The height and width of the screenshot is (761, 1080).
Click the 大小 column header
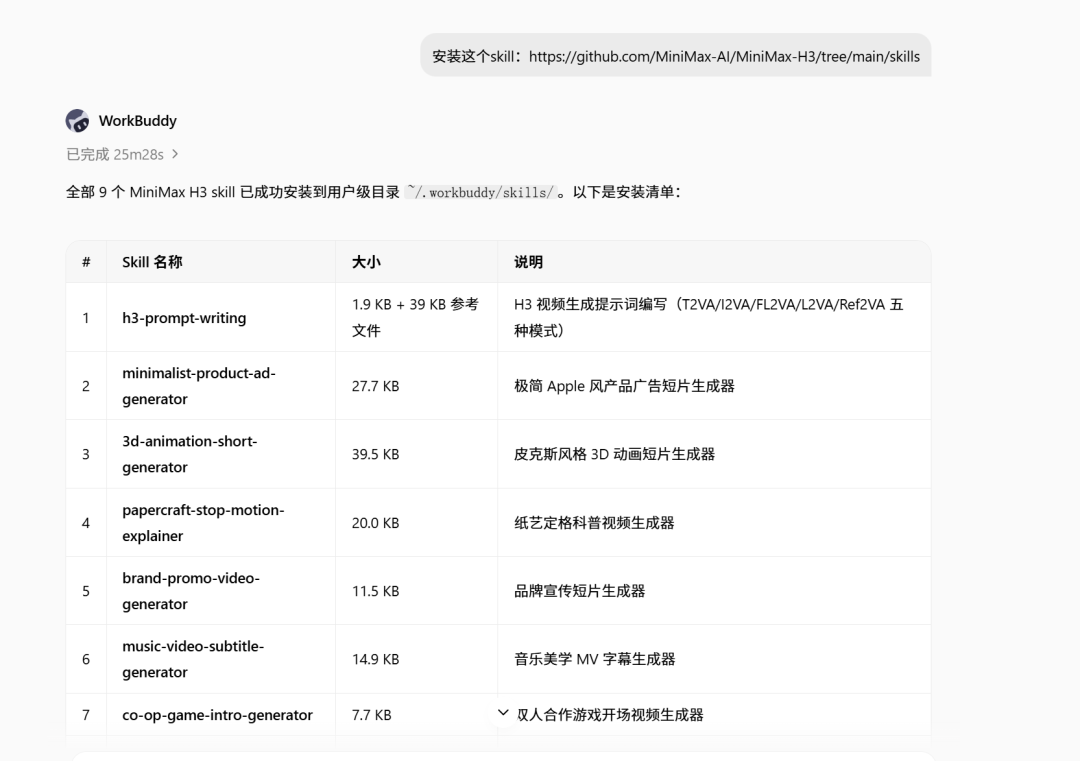click(366, 262)
